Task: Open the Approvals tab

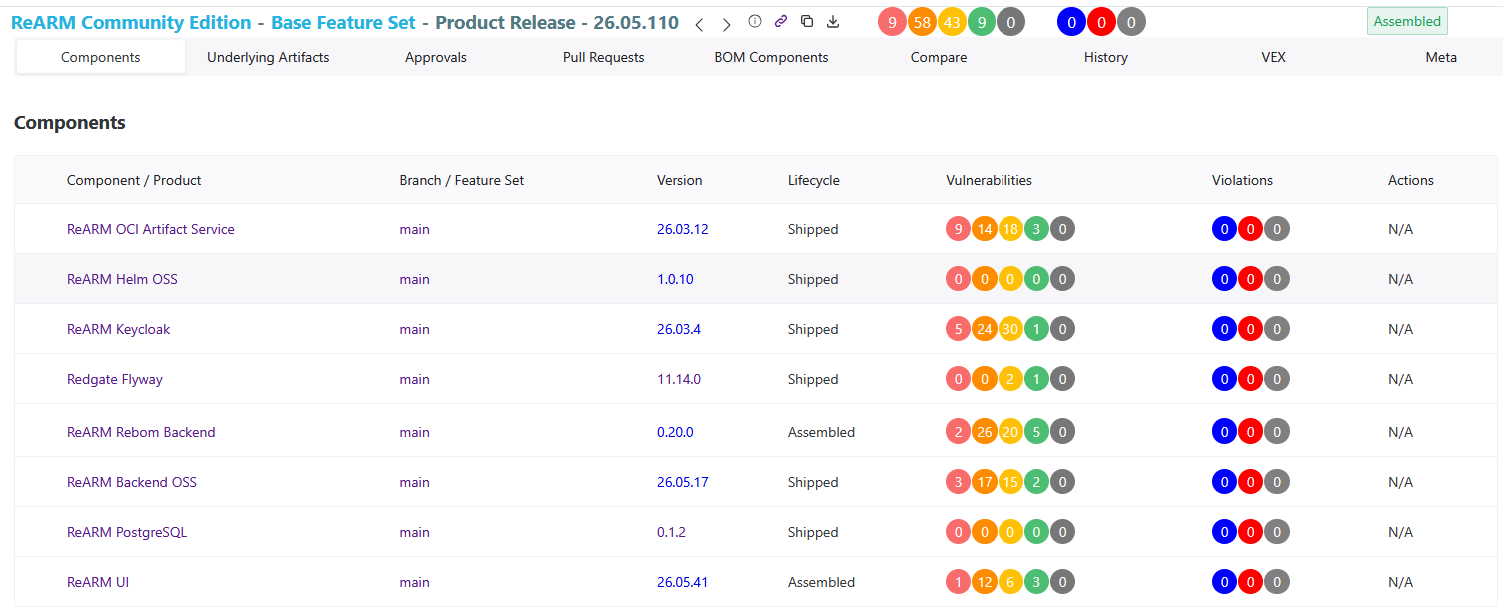Action: pos(436,57)
